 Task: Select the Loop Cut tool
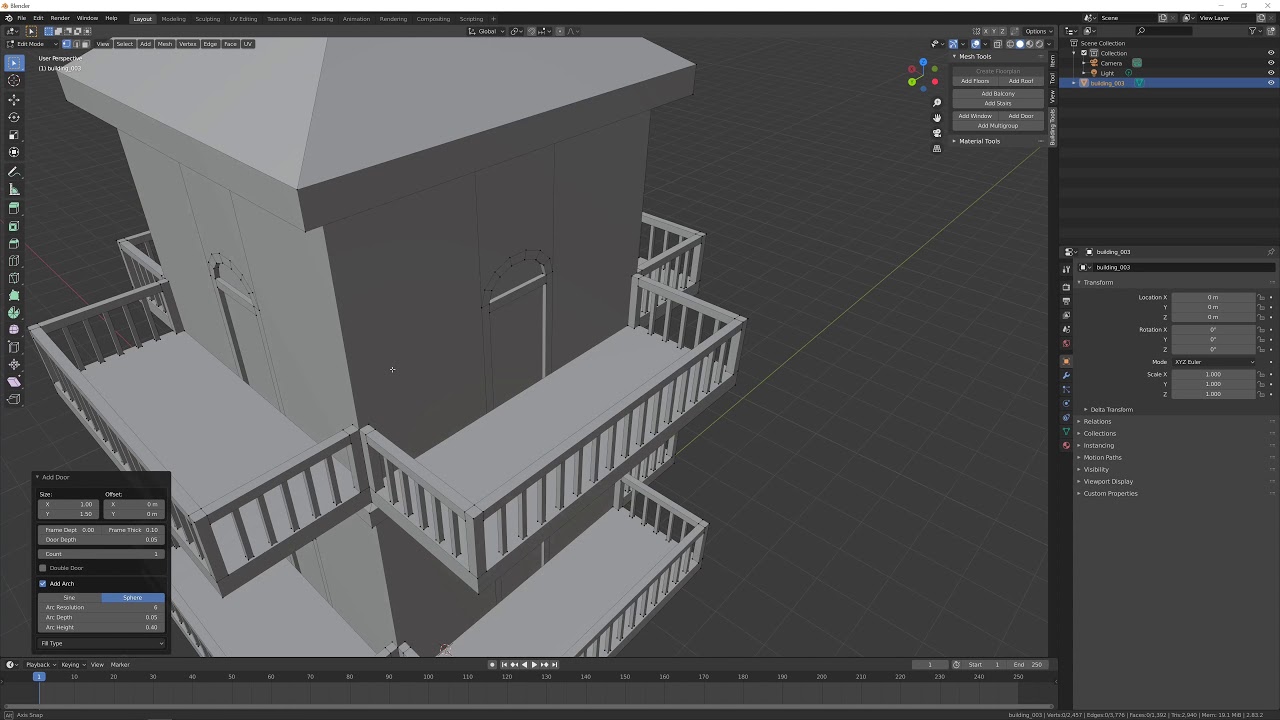14,261
